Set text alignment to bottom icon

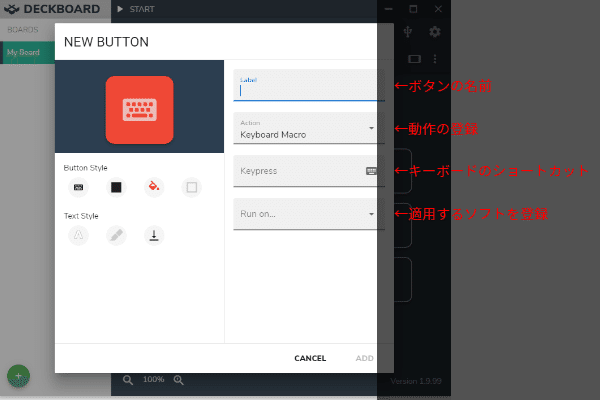click(x=154, y=235)
